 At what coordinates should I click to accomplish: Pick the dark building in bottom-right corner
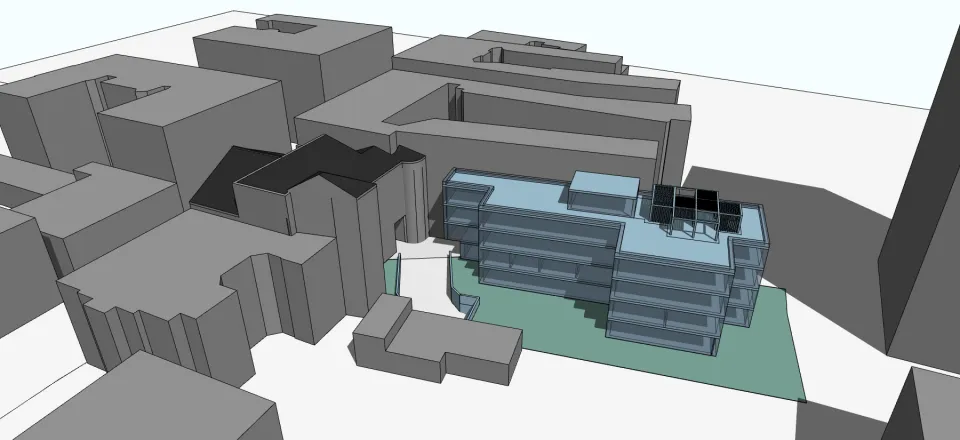click(925, 410)
